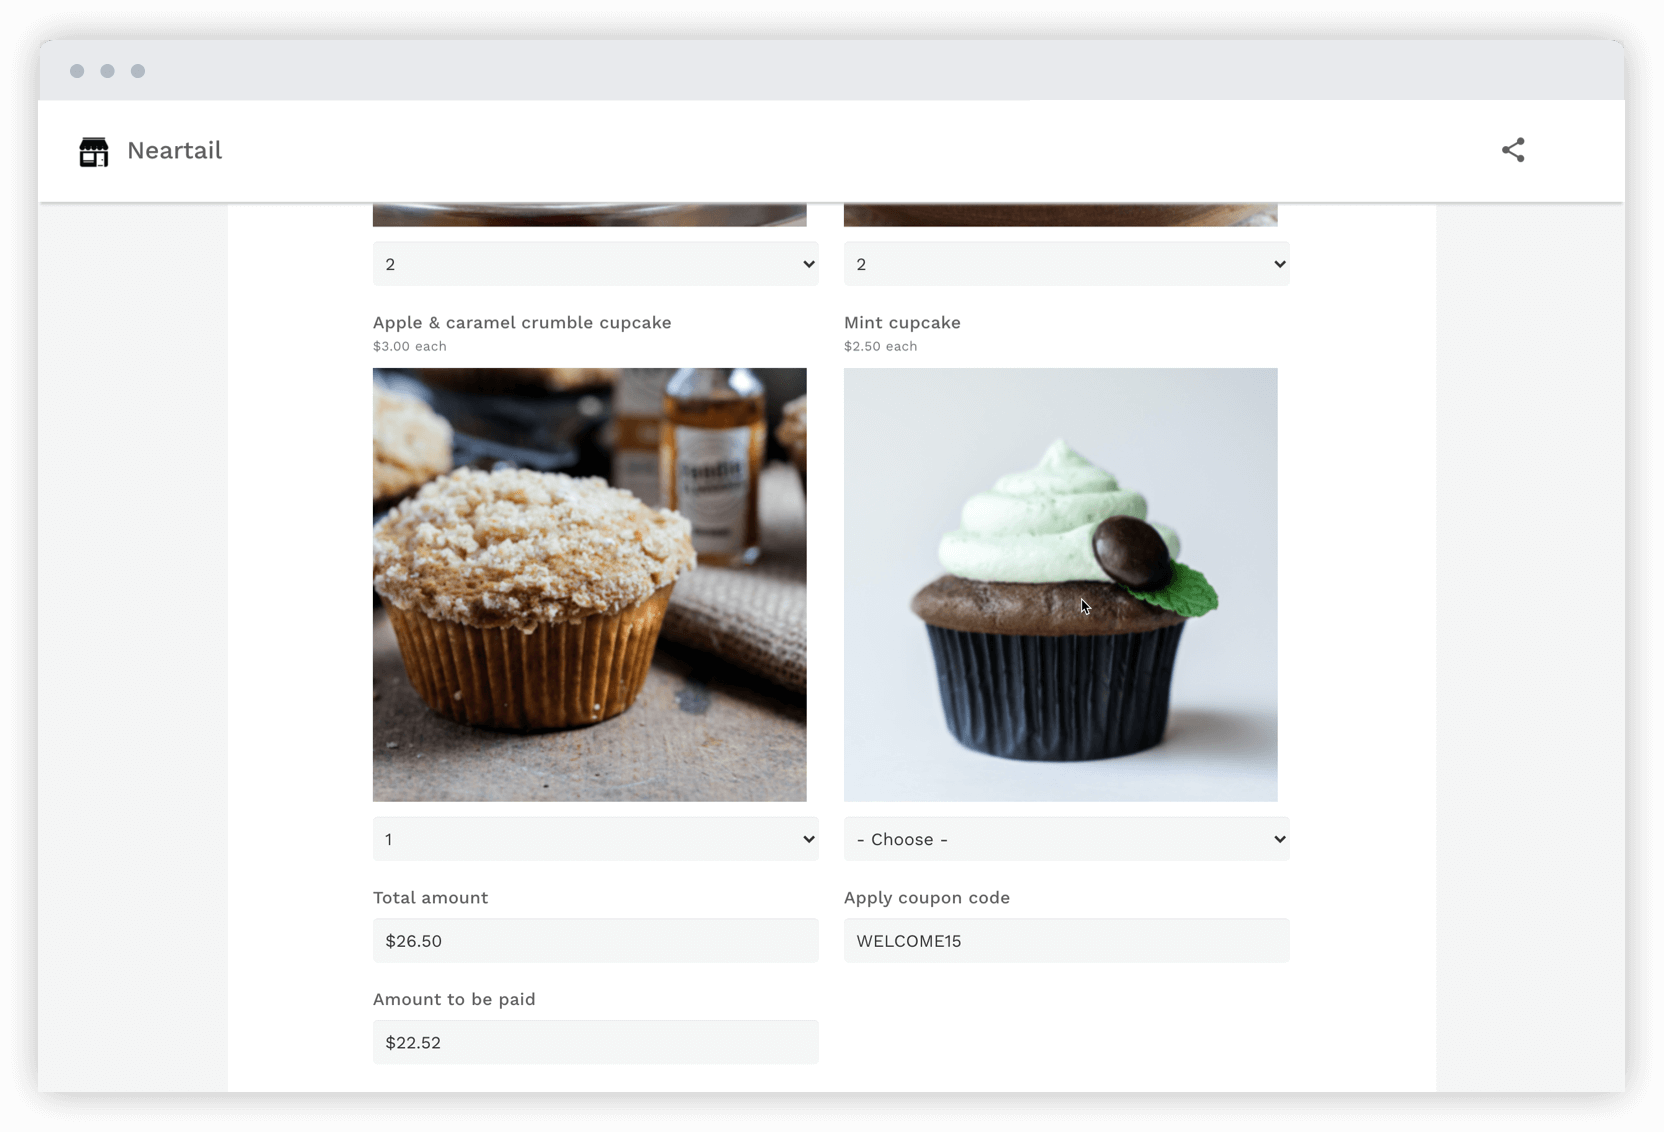1664x1132 pixels.
Task: Open the Mint cupcake "- Choose -" dropdown
Action: [1066, 839]
